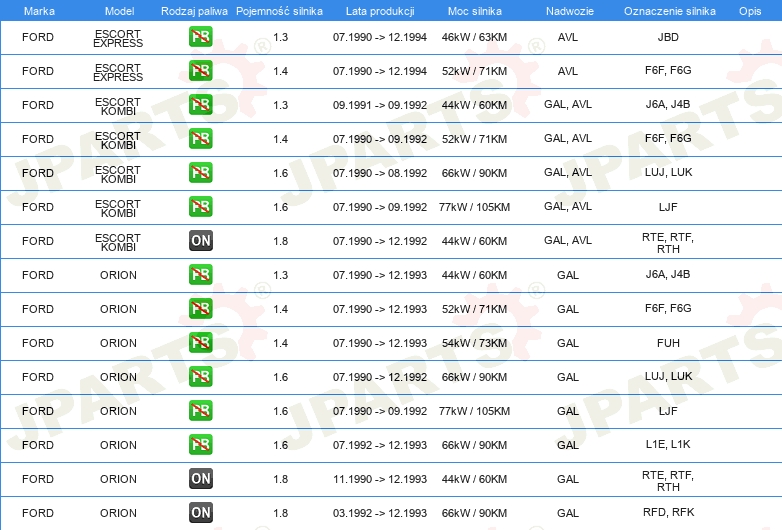Click the Oznaczenie silnika column header
The height and width of the screenshot is (530, 782).
pos(670,11)
